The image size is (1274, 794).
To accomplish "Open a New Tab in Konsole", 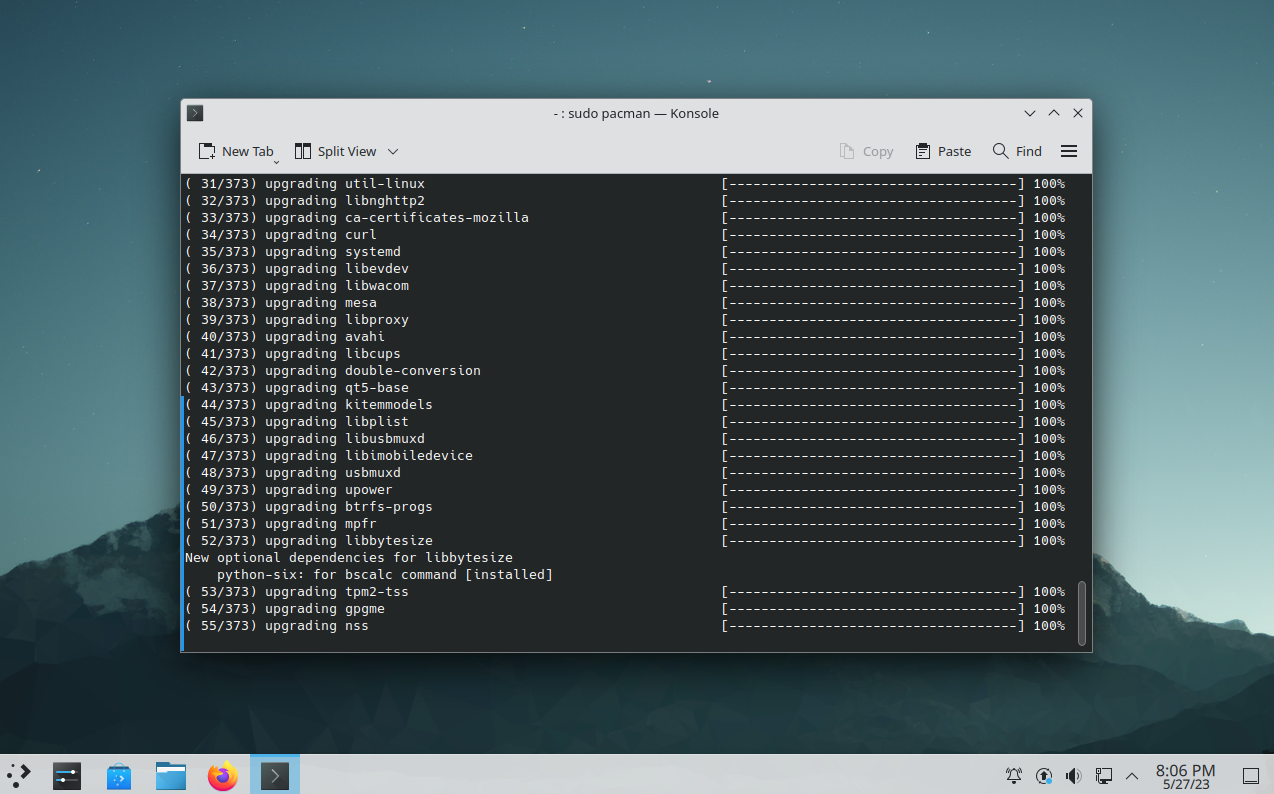I will coord(234,151).
